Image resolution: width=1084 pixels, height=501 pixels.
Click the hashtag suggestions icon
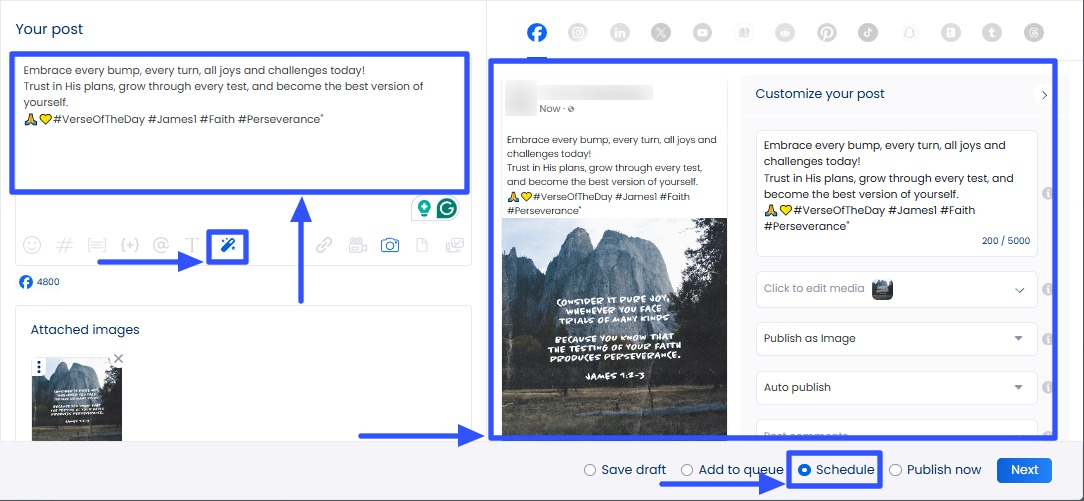(x=65, y=245)
